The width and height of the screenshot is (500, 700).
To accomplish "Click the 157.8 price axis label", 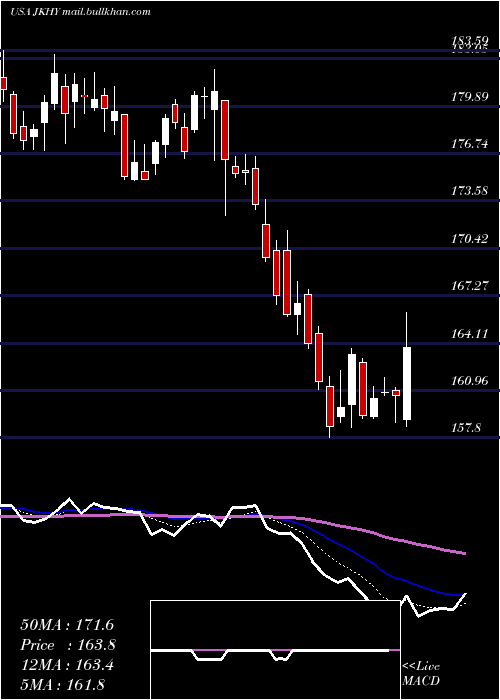I will point(467,428).
